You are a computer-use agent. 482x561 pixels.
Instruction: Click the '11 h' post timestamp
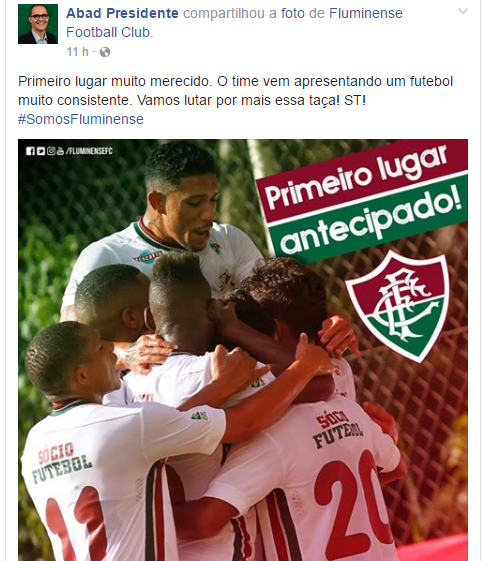click(x=77, y=52)
